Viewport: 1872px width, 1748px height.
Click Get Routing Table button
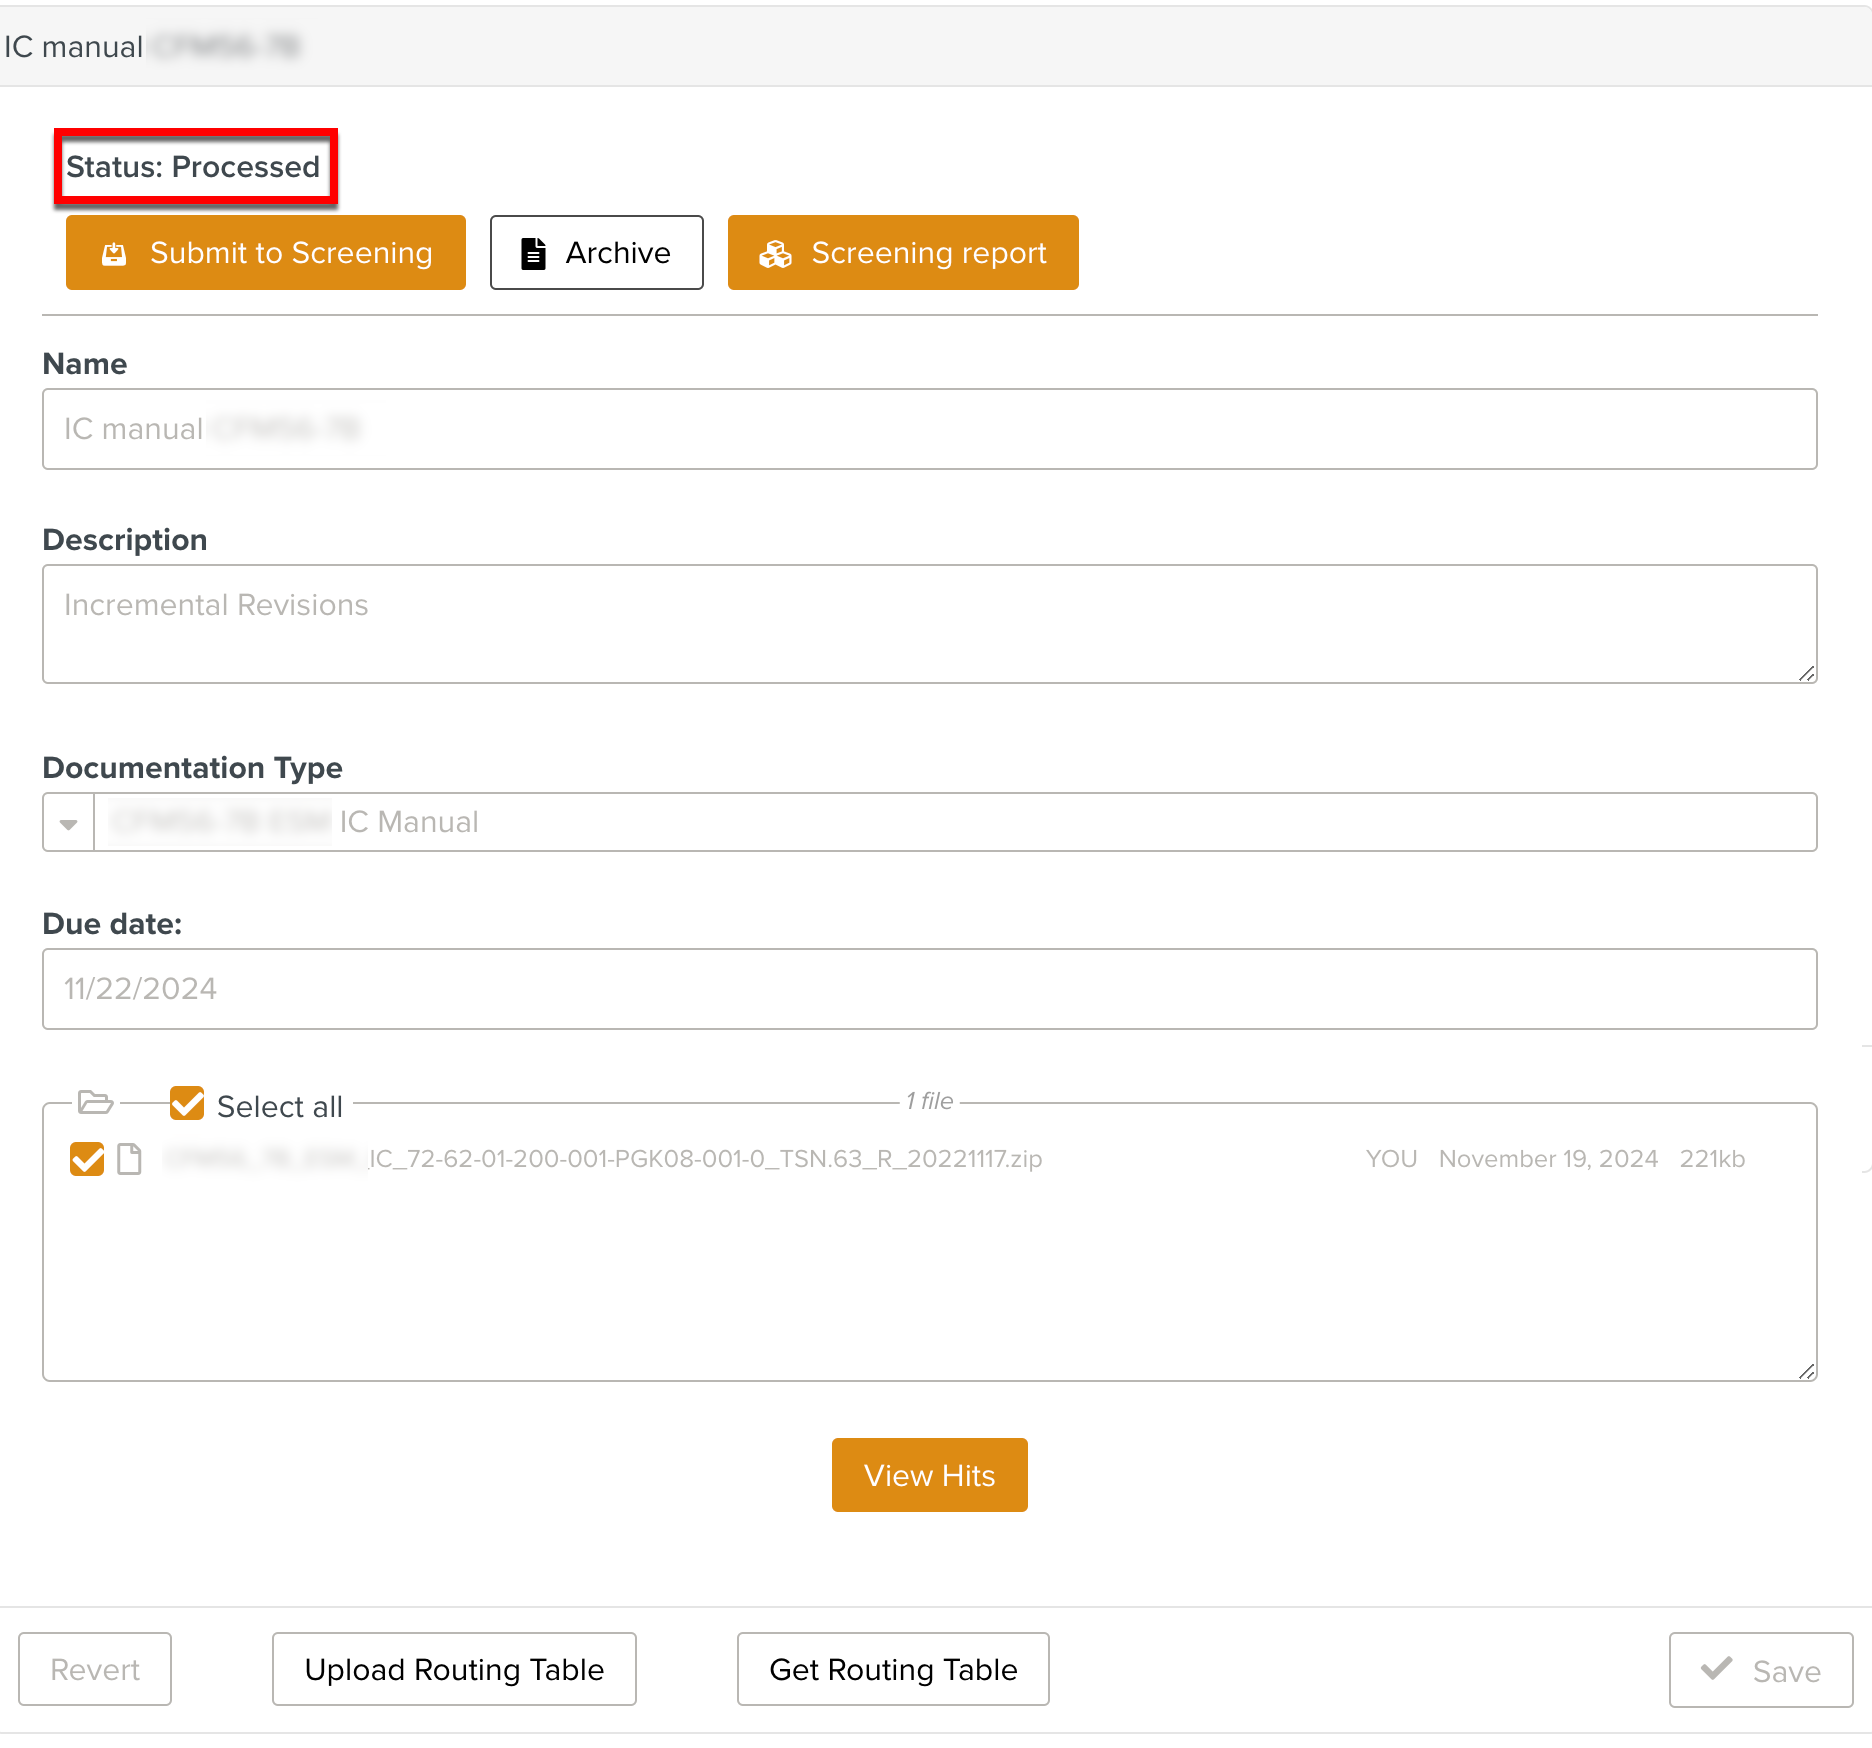coord(893,1669)
